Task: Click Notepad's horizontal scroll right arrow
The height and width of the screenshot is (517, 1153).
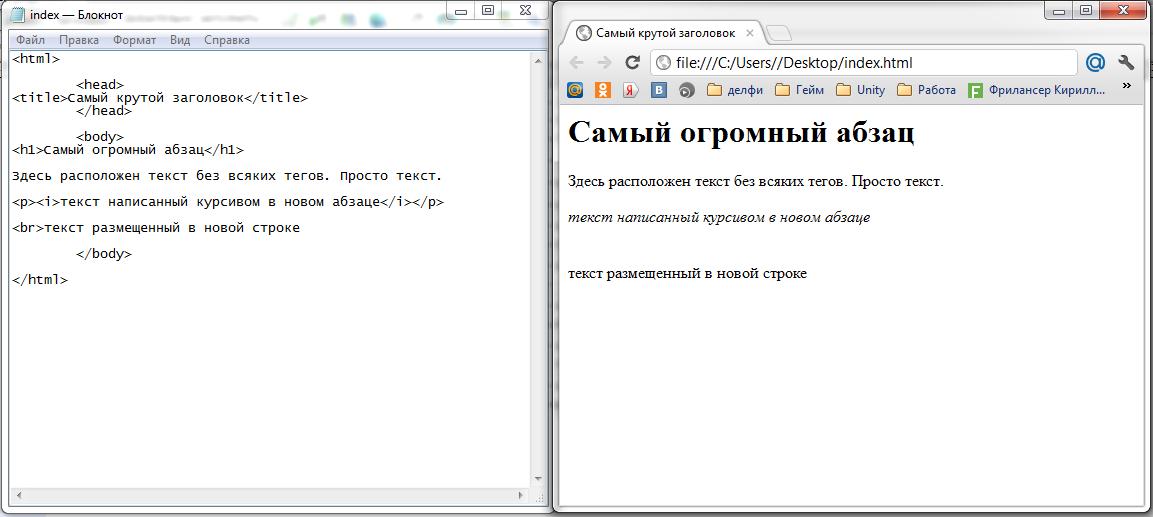Action: tap(521, 496)
